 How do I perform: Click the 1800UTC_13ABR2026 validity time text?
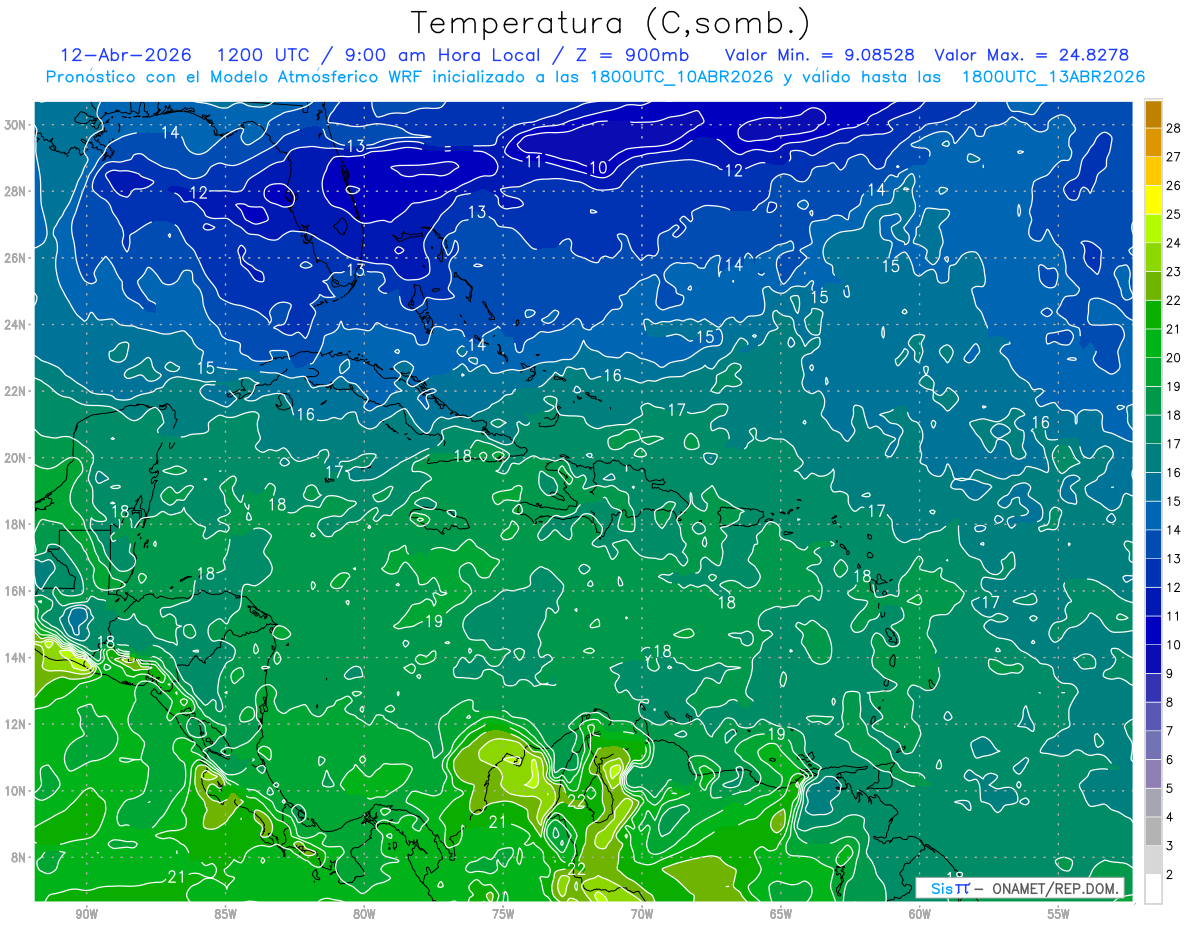point(1053,77)
